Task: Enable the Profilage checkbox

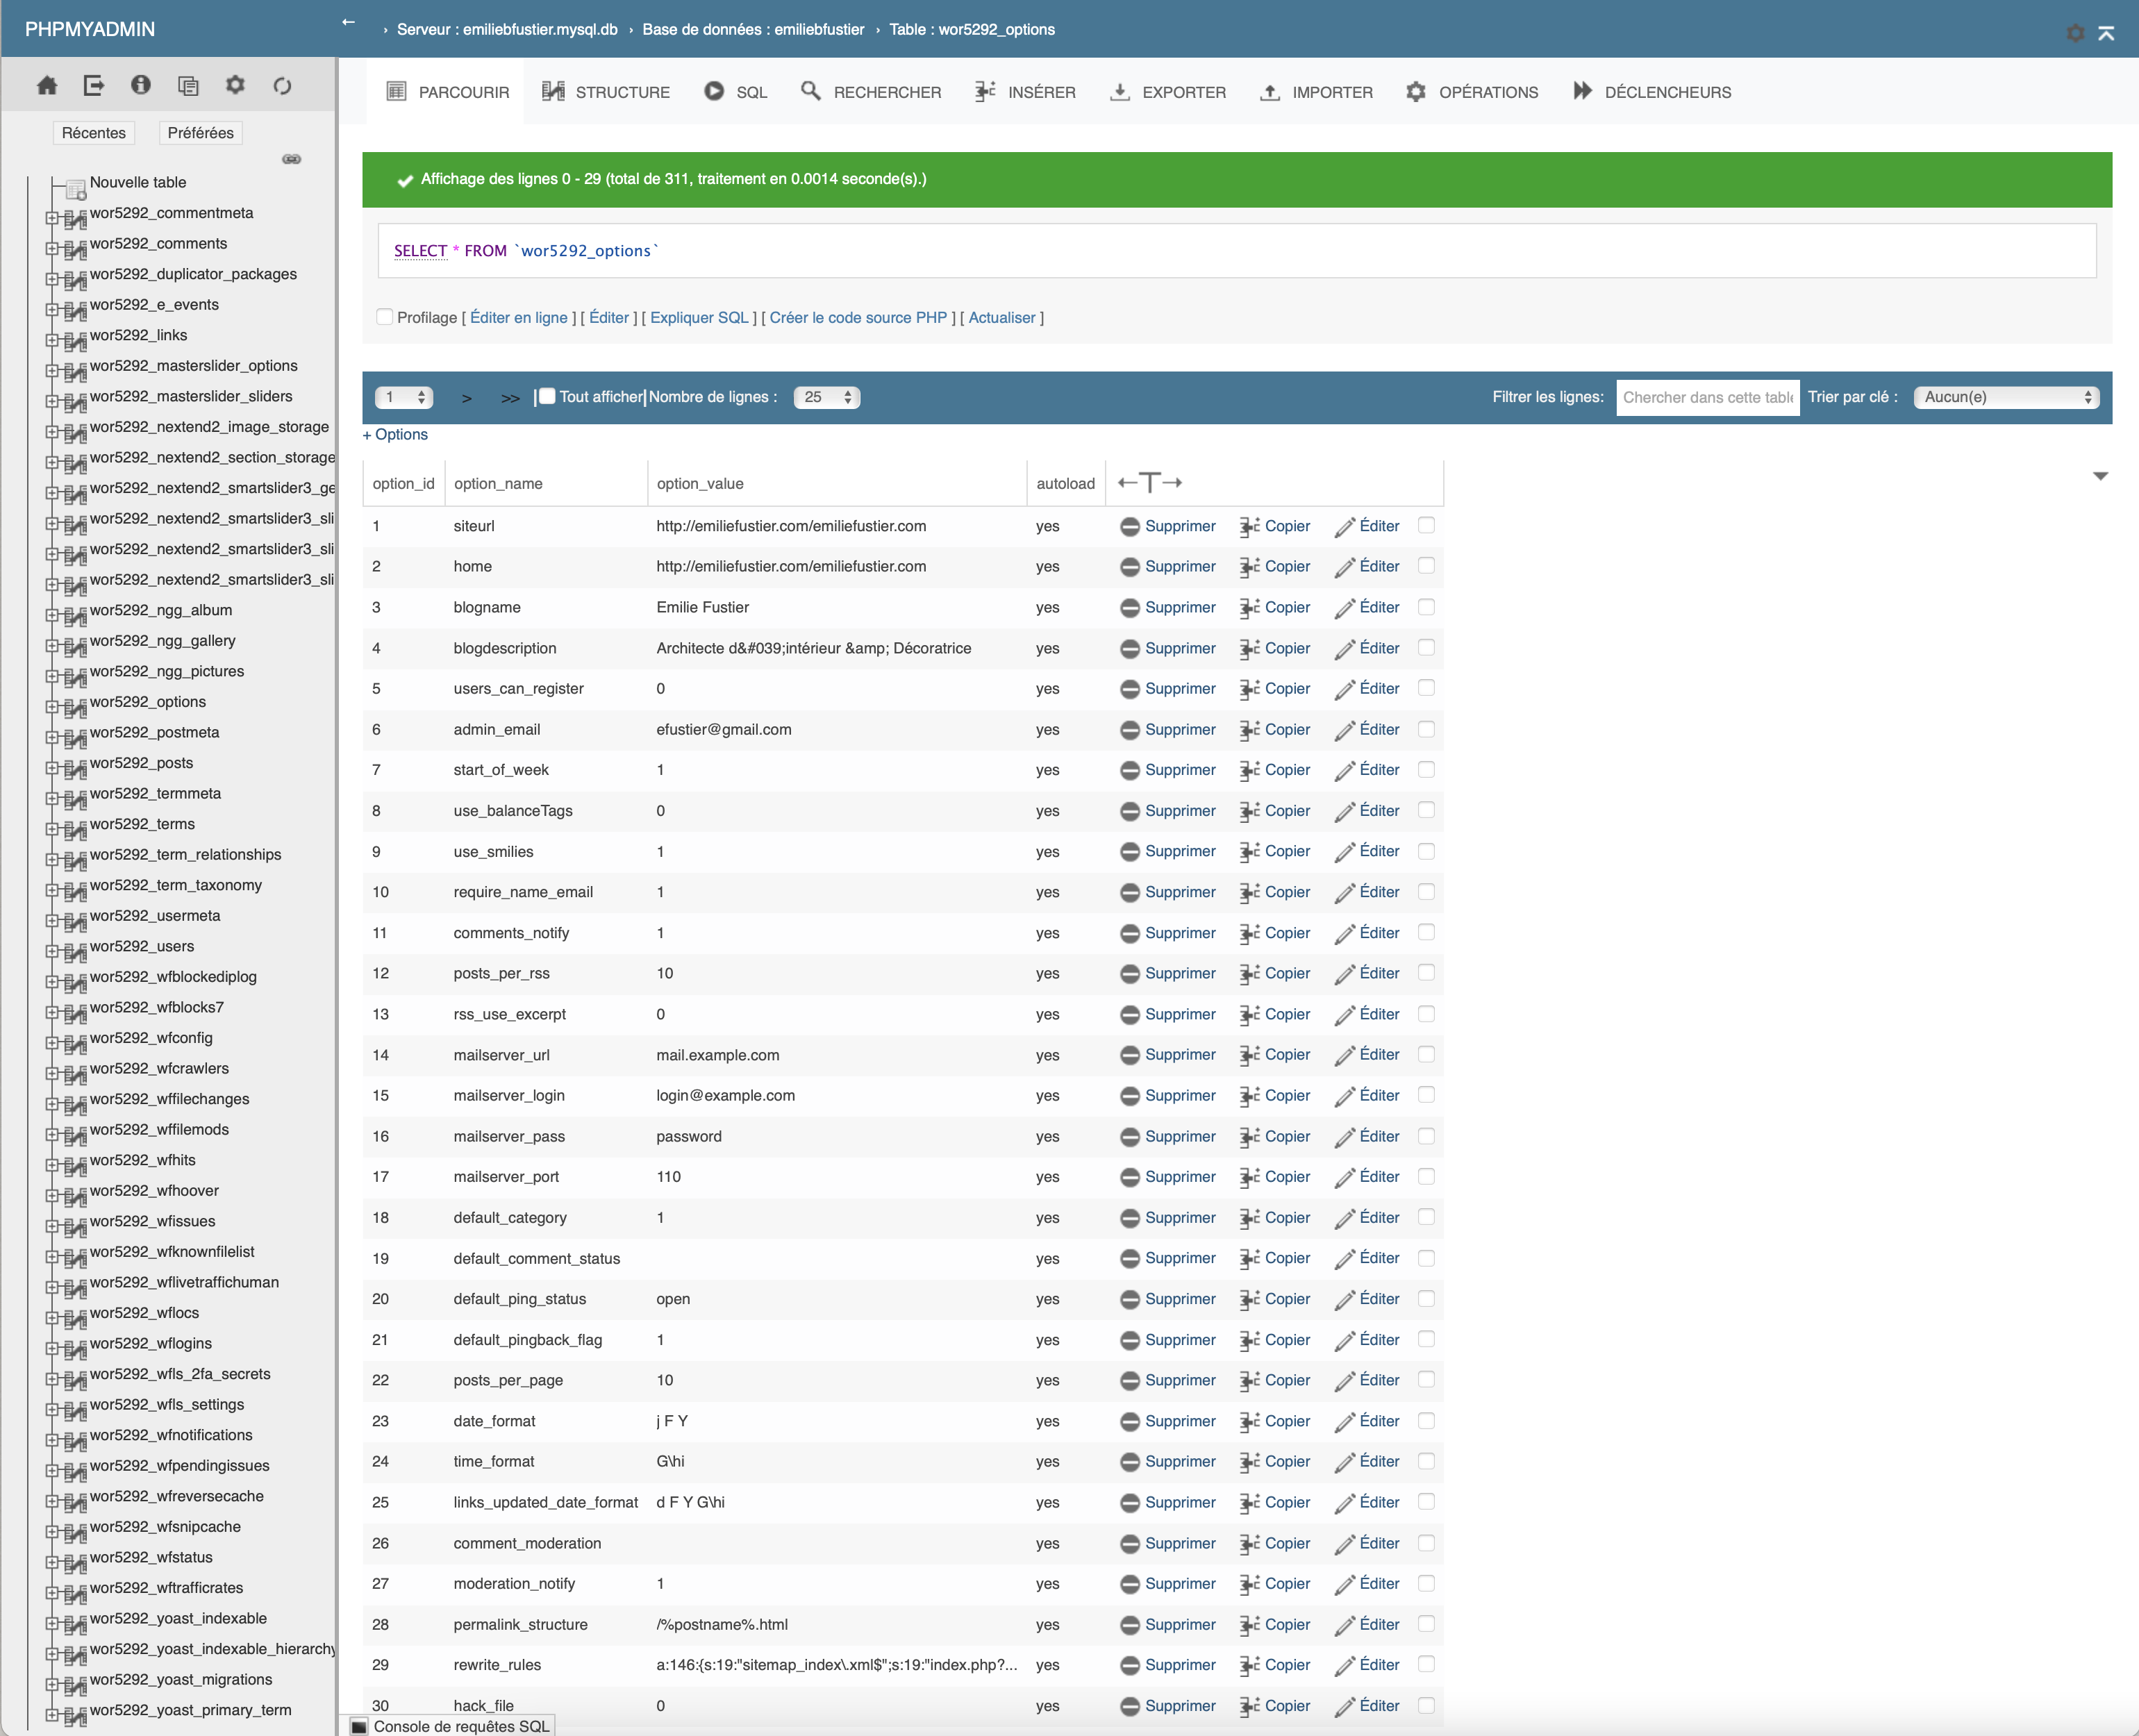Action: (x=385, y=317)
